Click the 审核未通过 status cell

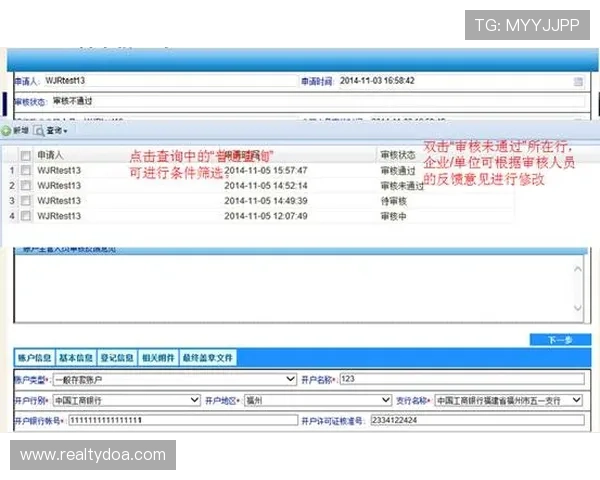402,186
